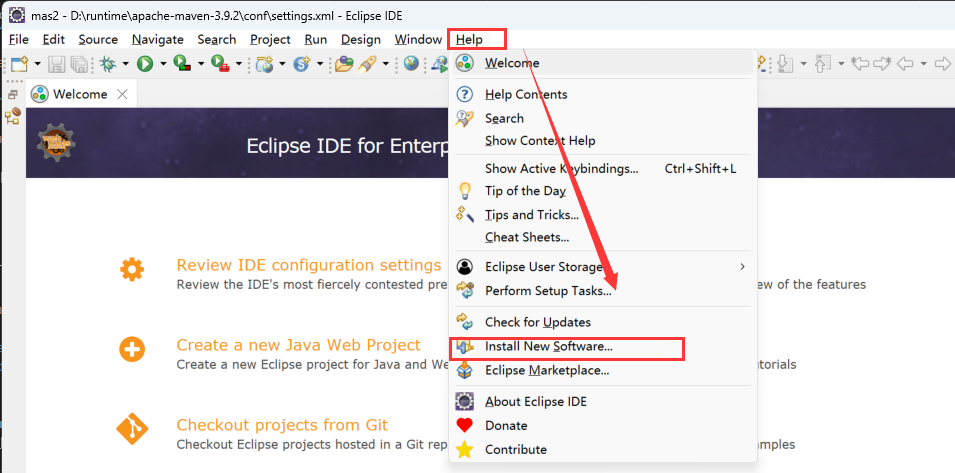The image size is (955, 473).
Task: Click the Save disk toolbar icon
Action: click(57, 63)
